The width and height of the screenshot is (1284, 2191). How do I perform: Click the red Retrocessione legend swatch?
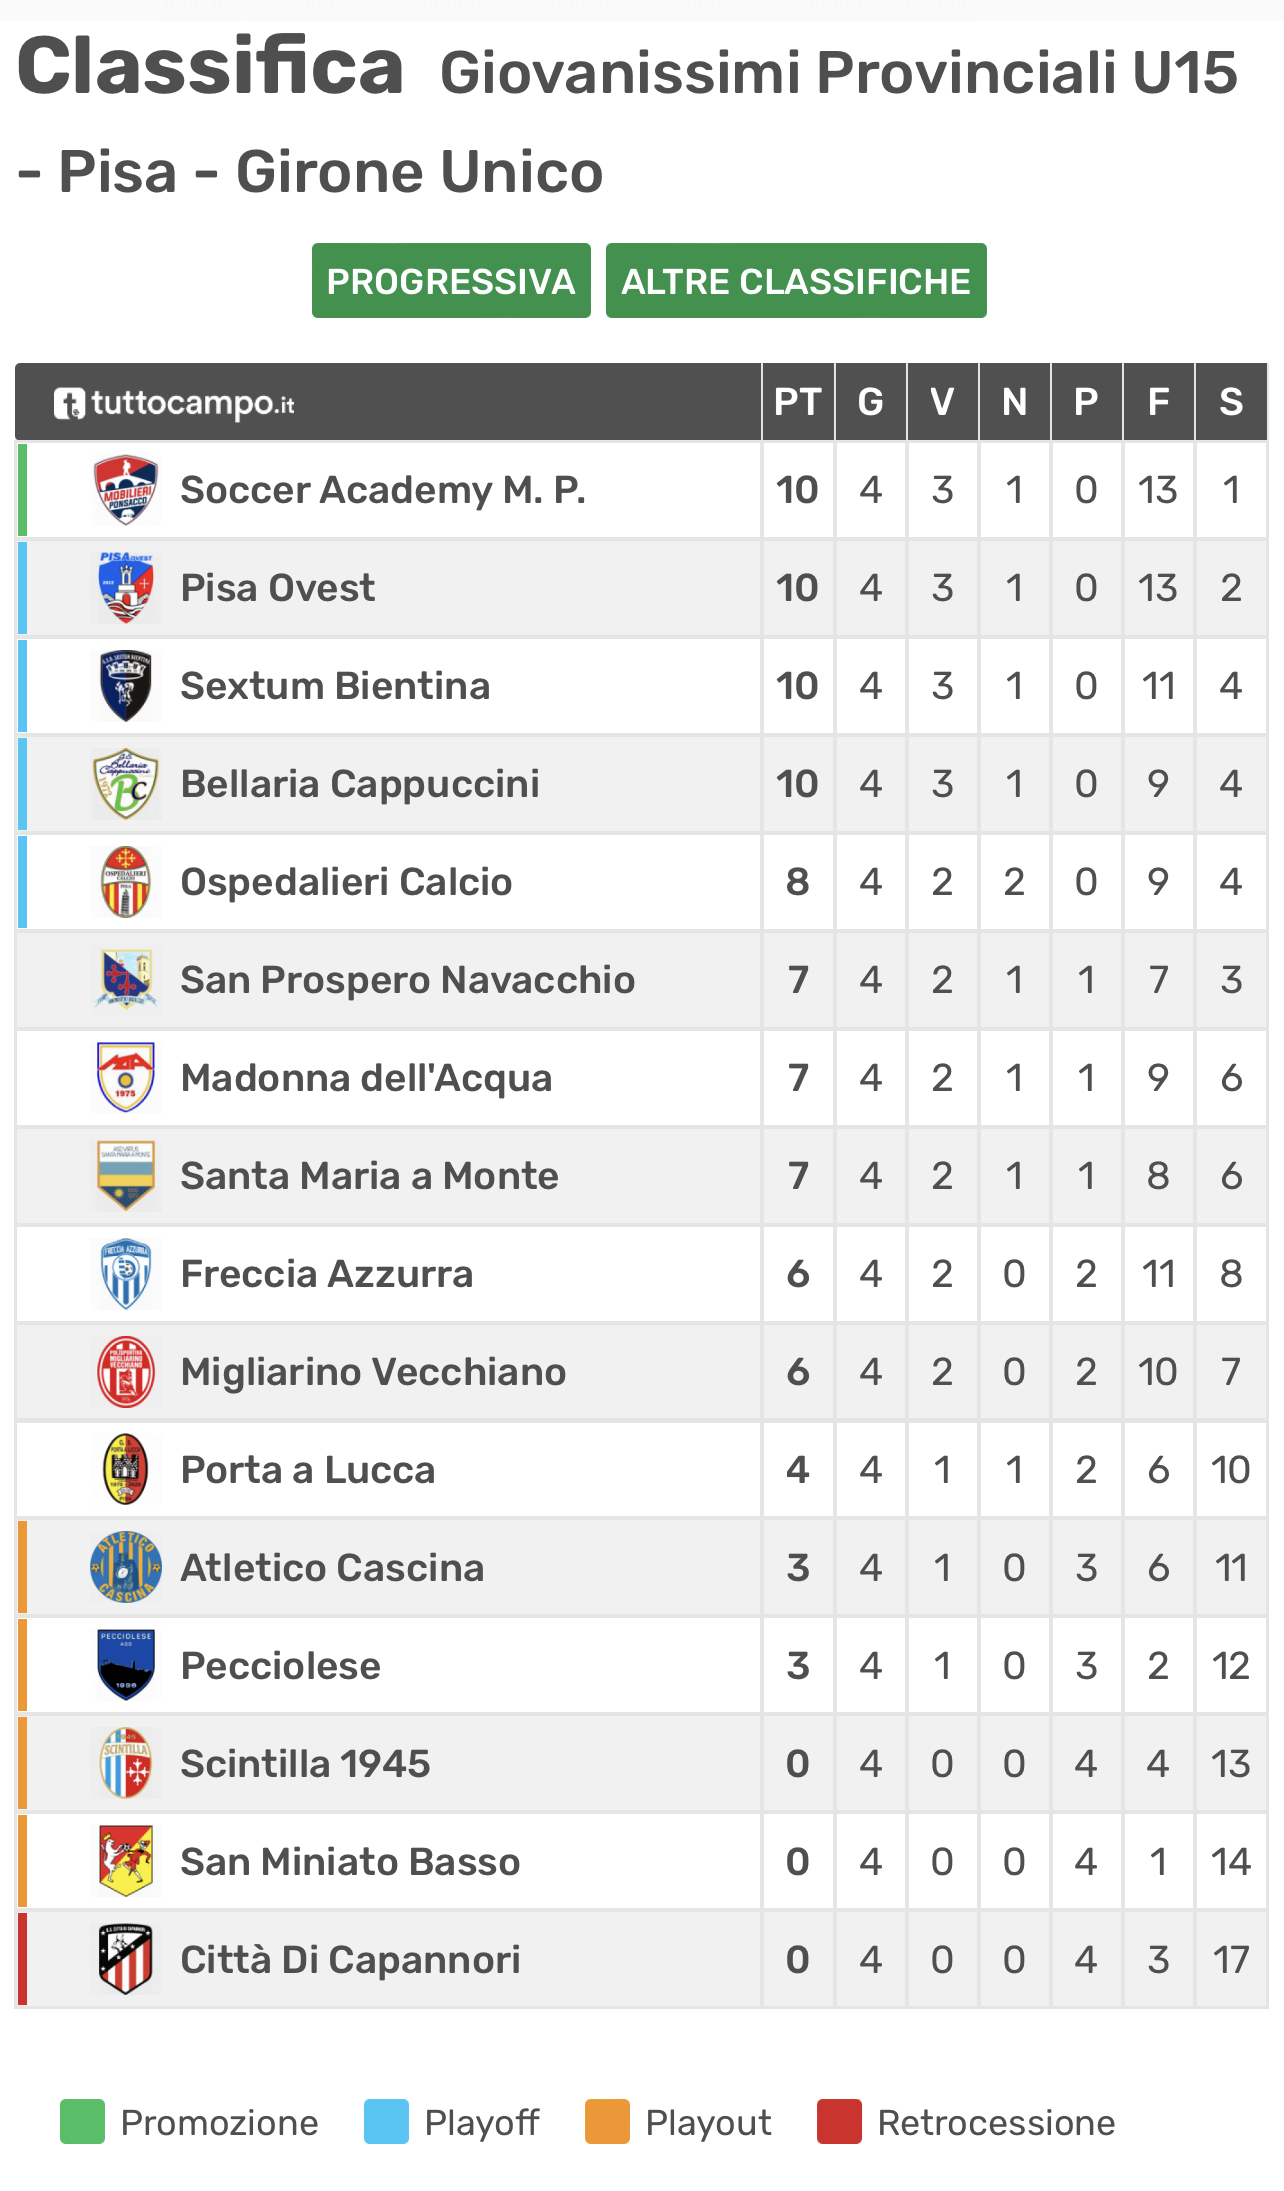click(x=839, y=2122)
